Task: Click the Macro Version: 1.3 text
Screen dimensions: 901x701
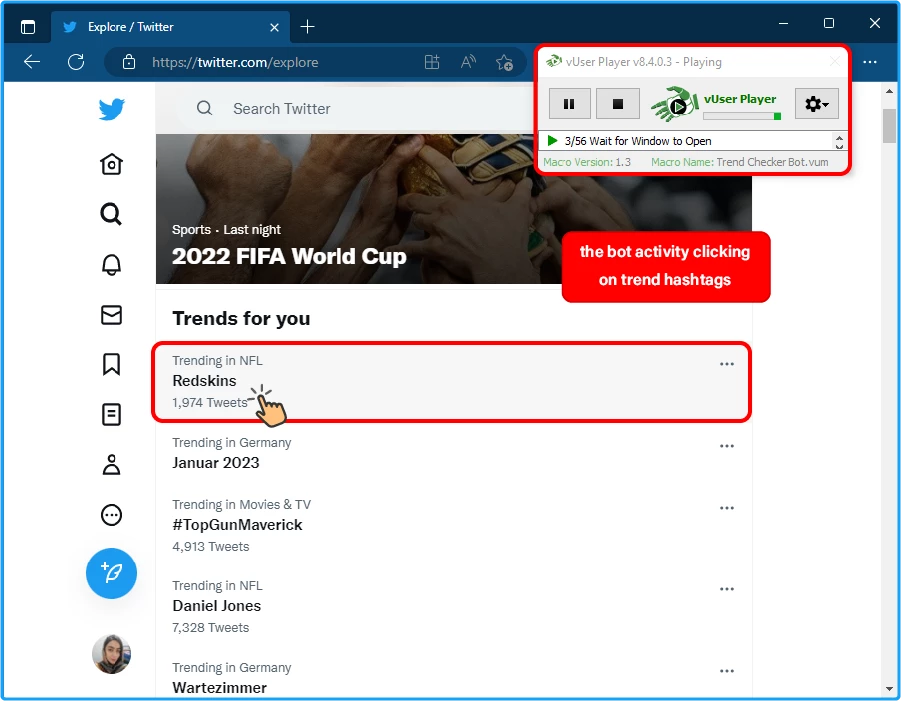Action: (587, 162)
